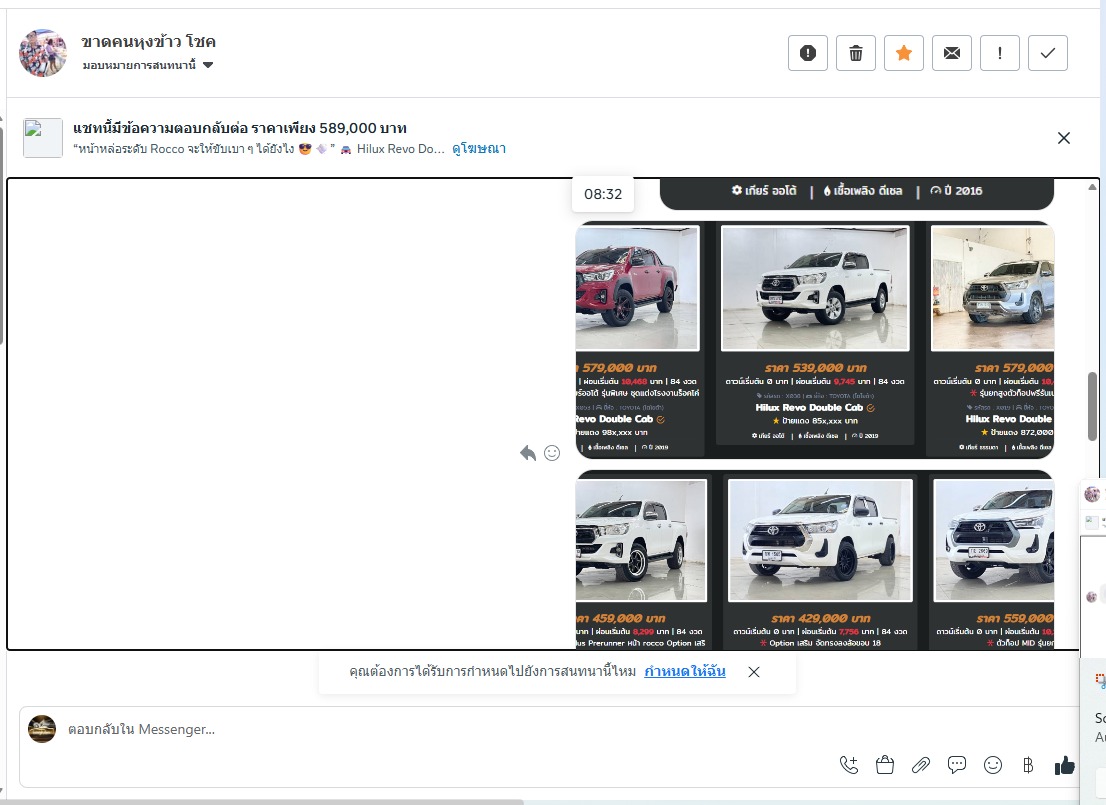Close the assignment prompt bar
Viewport: 1106px width, 805px height.
[754, 672]
